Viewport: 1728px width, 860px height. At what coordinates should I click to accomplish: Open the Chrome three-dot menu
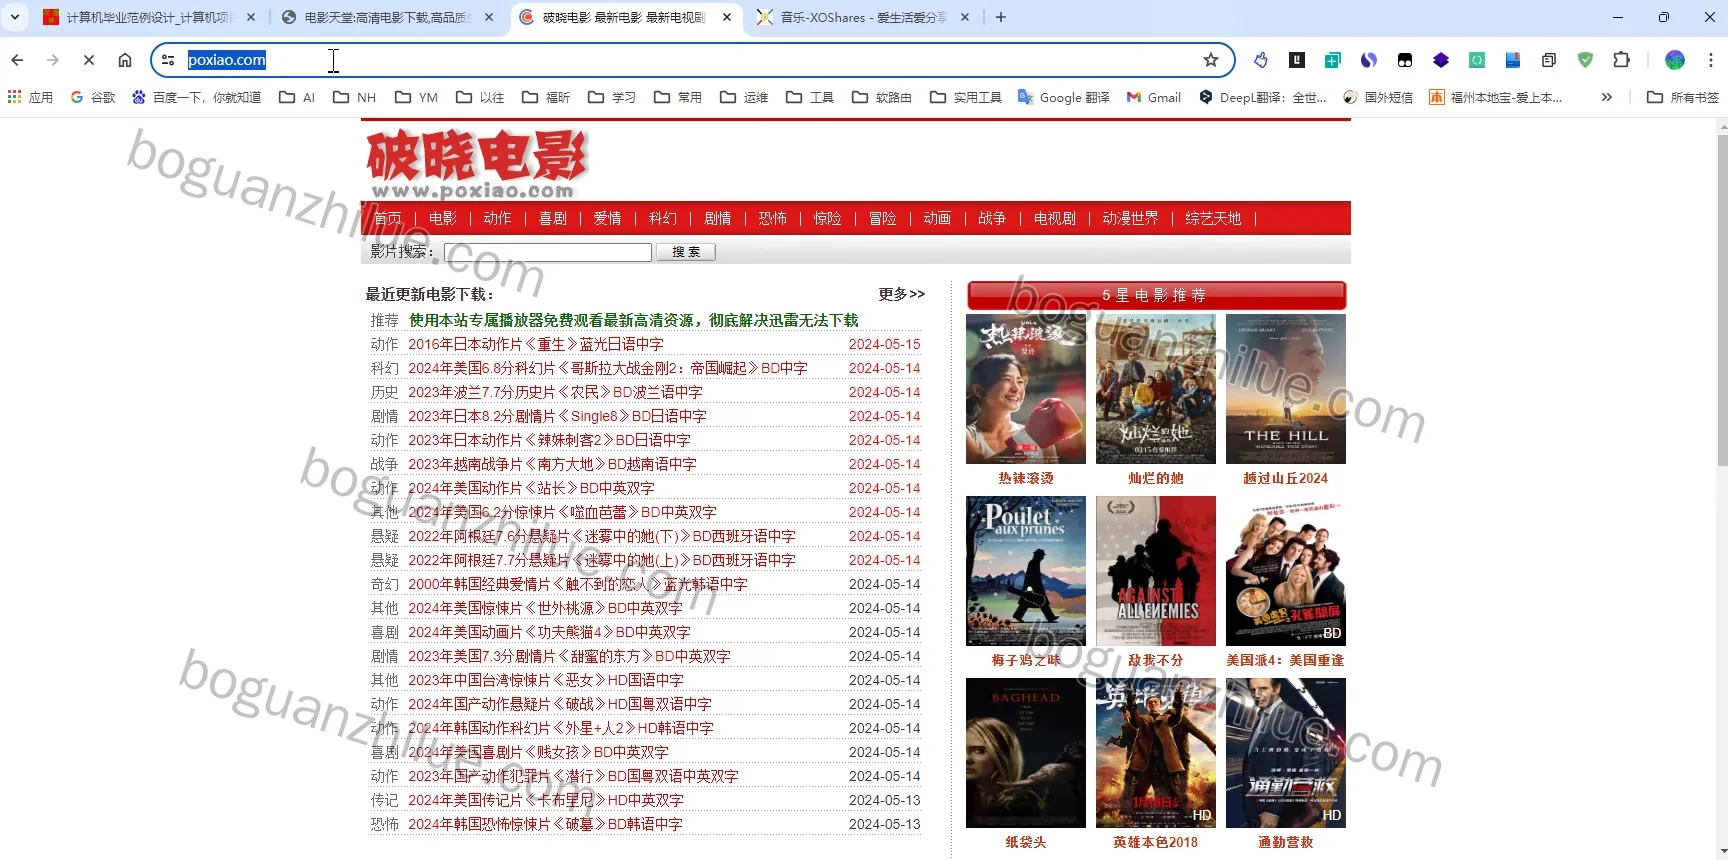point(1710,60)
